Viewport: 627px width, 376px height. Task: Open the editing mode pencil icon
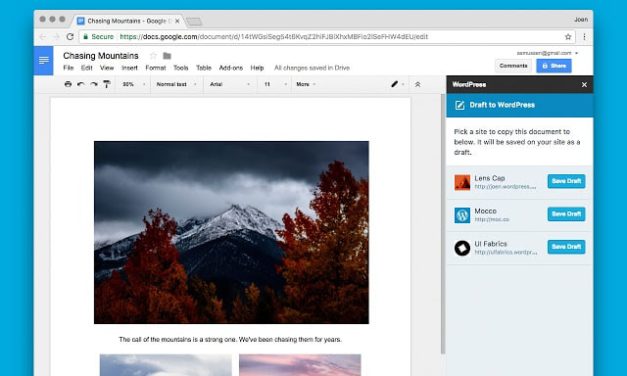[394, 84]
